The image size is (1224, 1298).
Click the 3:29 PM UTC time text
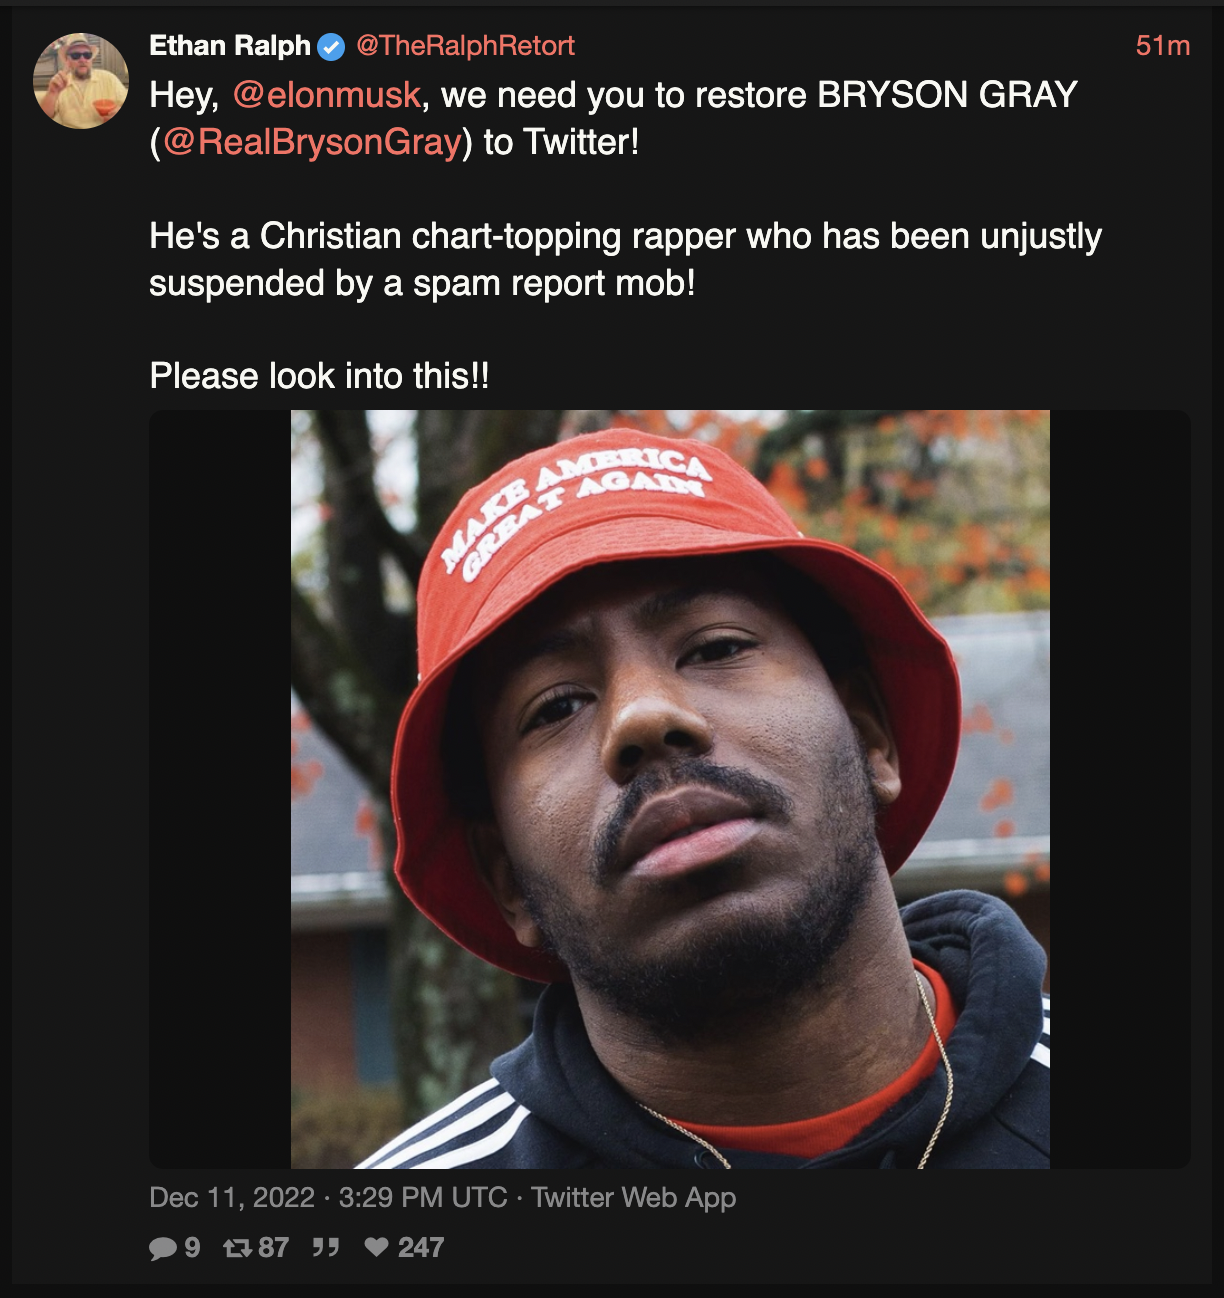point(423,1197)
